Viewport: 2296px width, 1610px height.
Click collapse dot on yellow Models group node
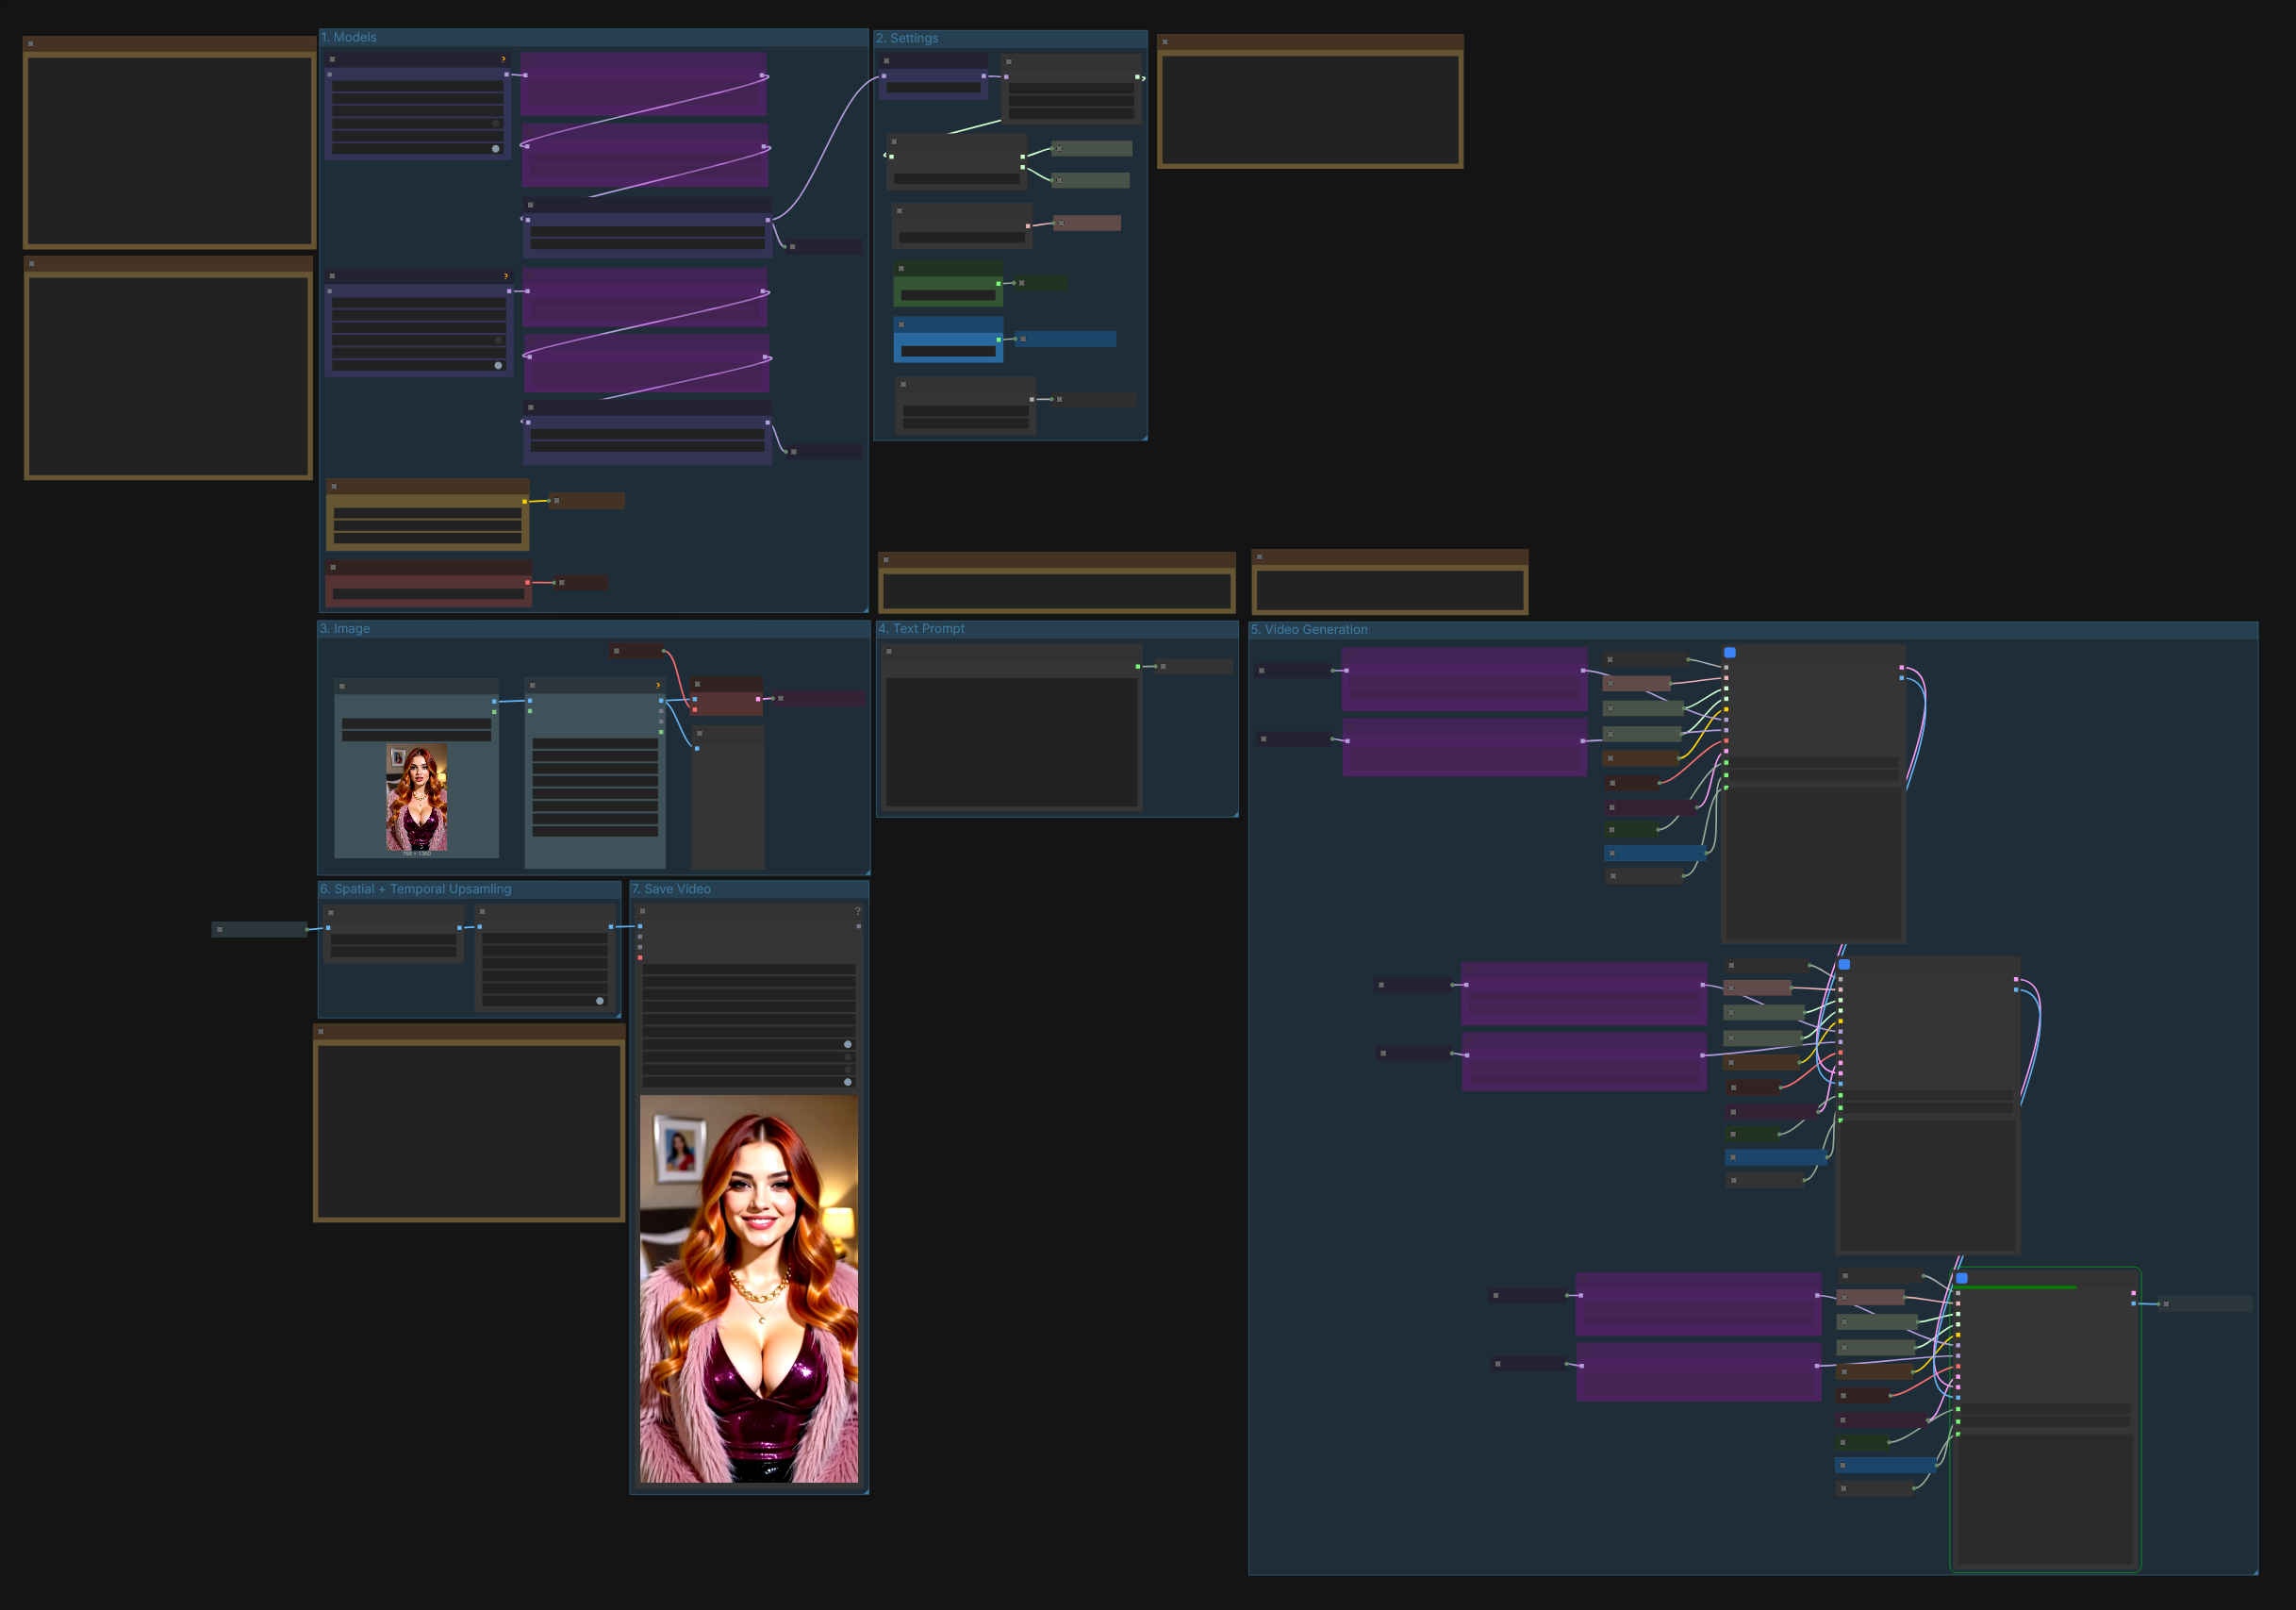point(334,487)
